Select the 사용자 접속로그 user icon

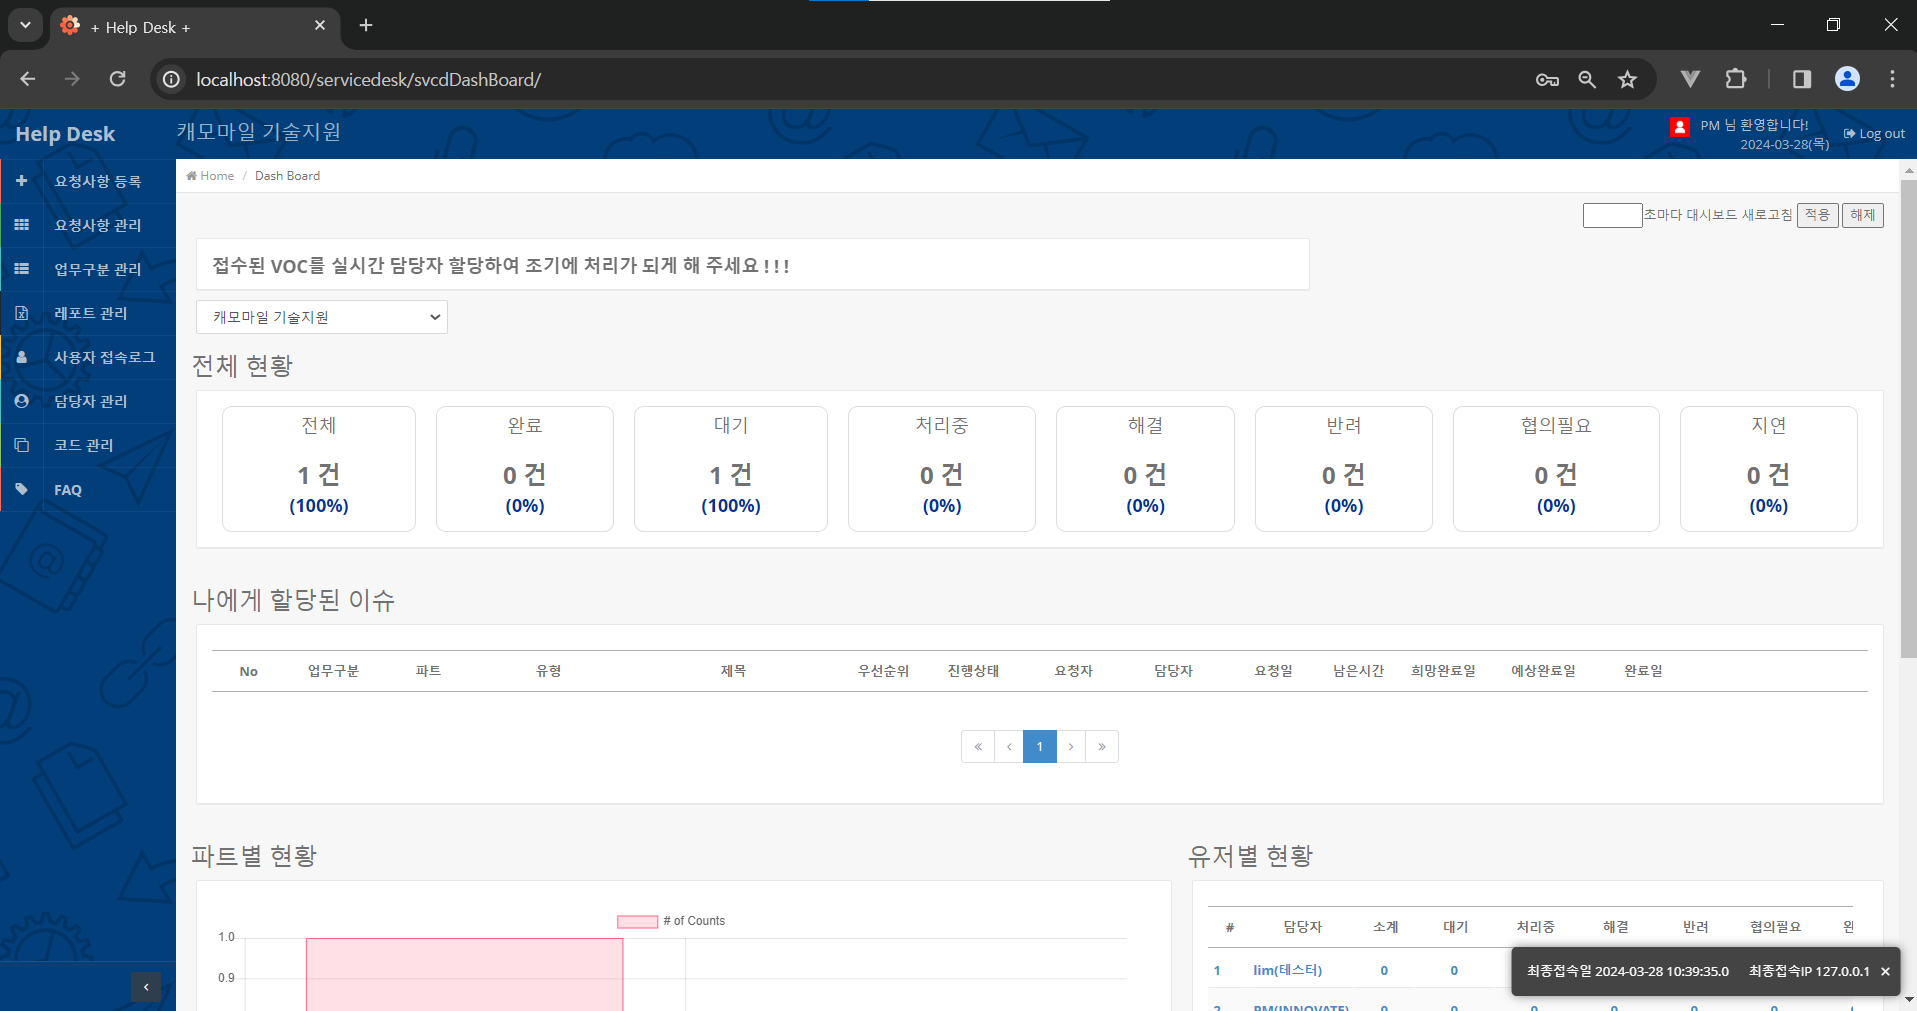tap(22, 357)
